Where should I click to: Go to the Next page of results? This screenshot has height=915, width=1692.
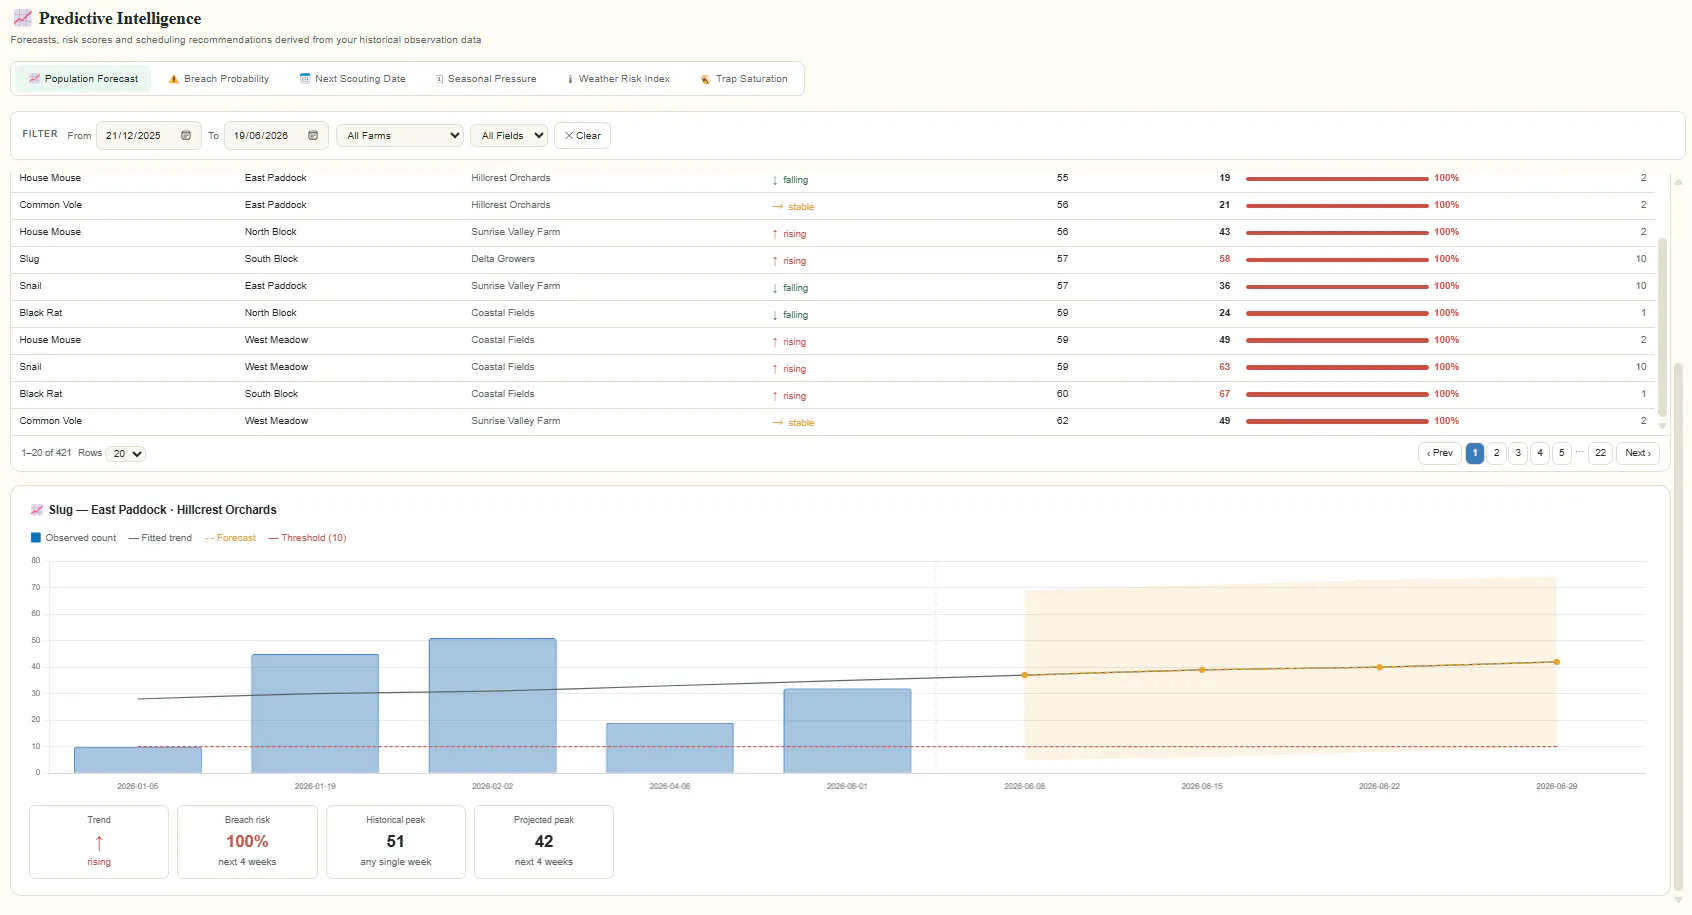(1638, 453)
